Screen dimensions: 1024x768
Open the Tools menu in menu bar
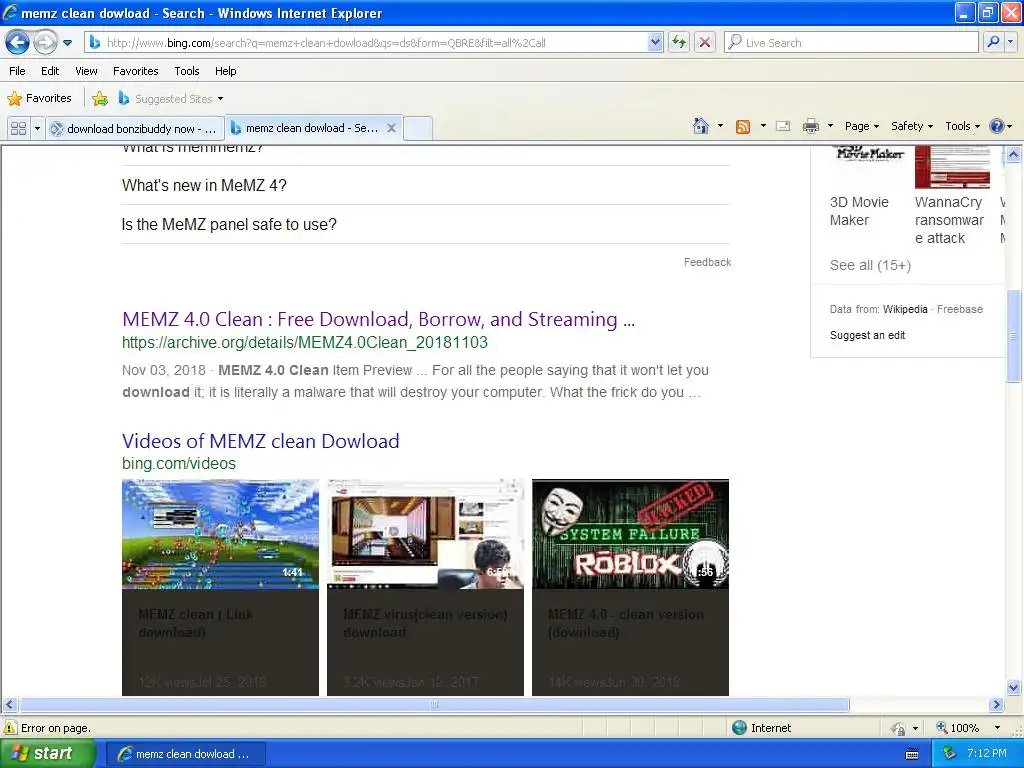coord(187,71)
